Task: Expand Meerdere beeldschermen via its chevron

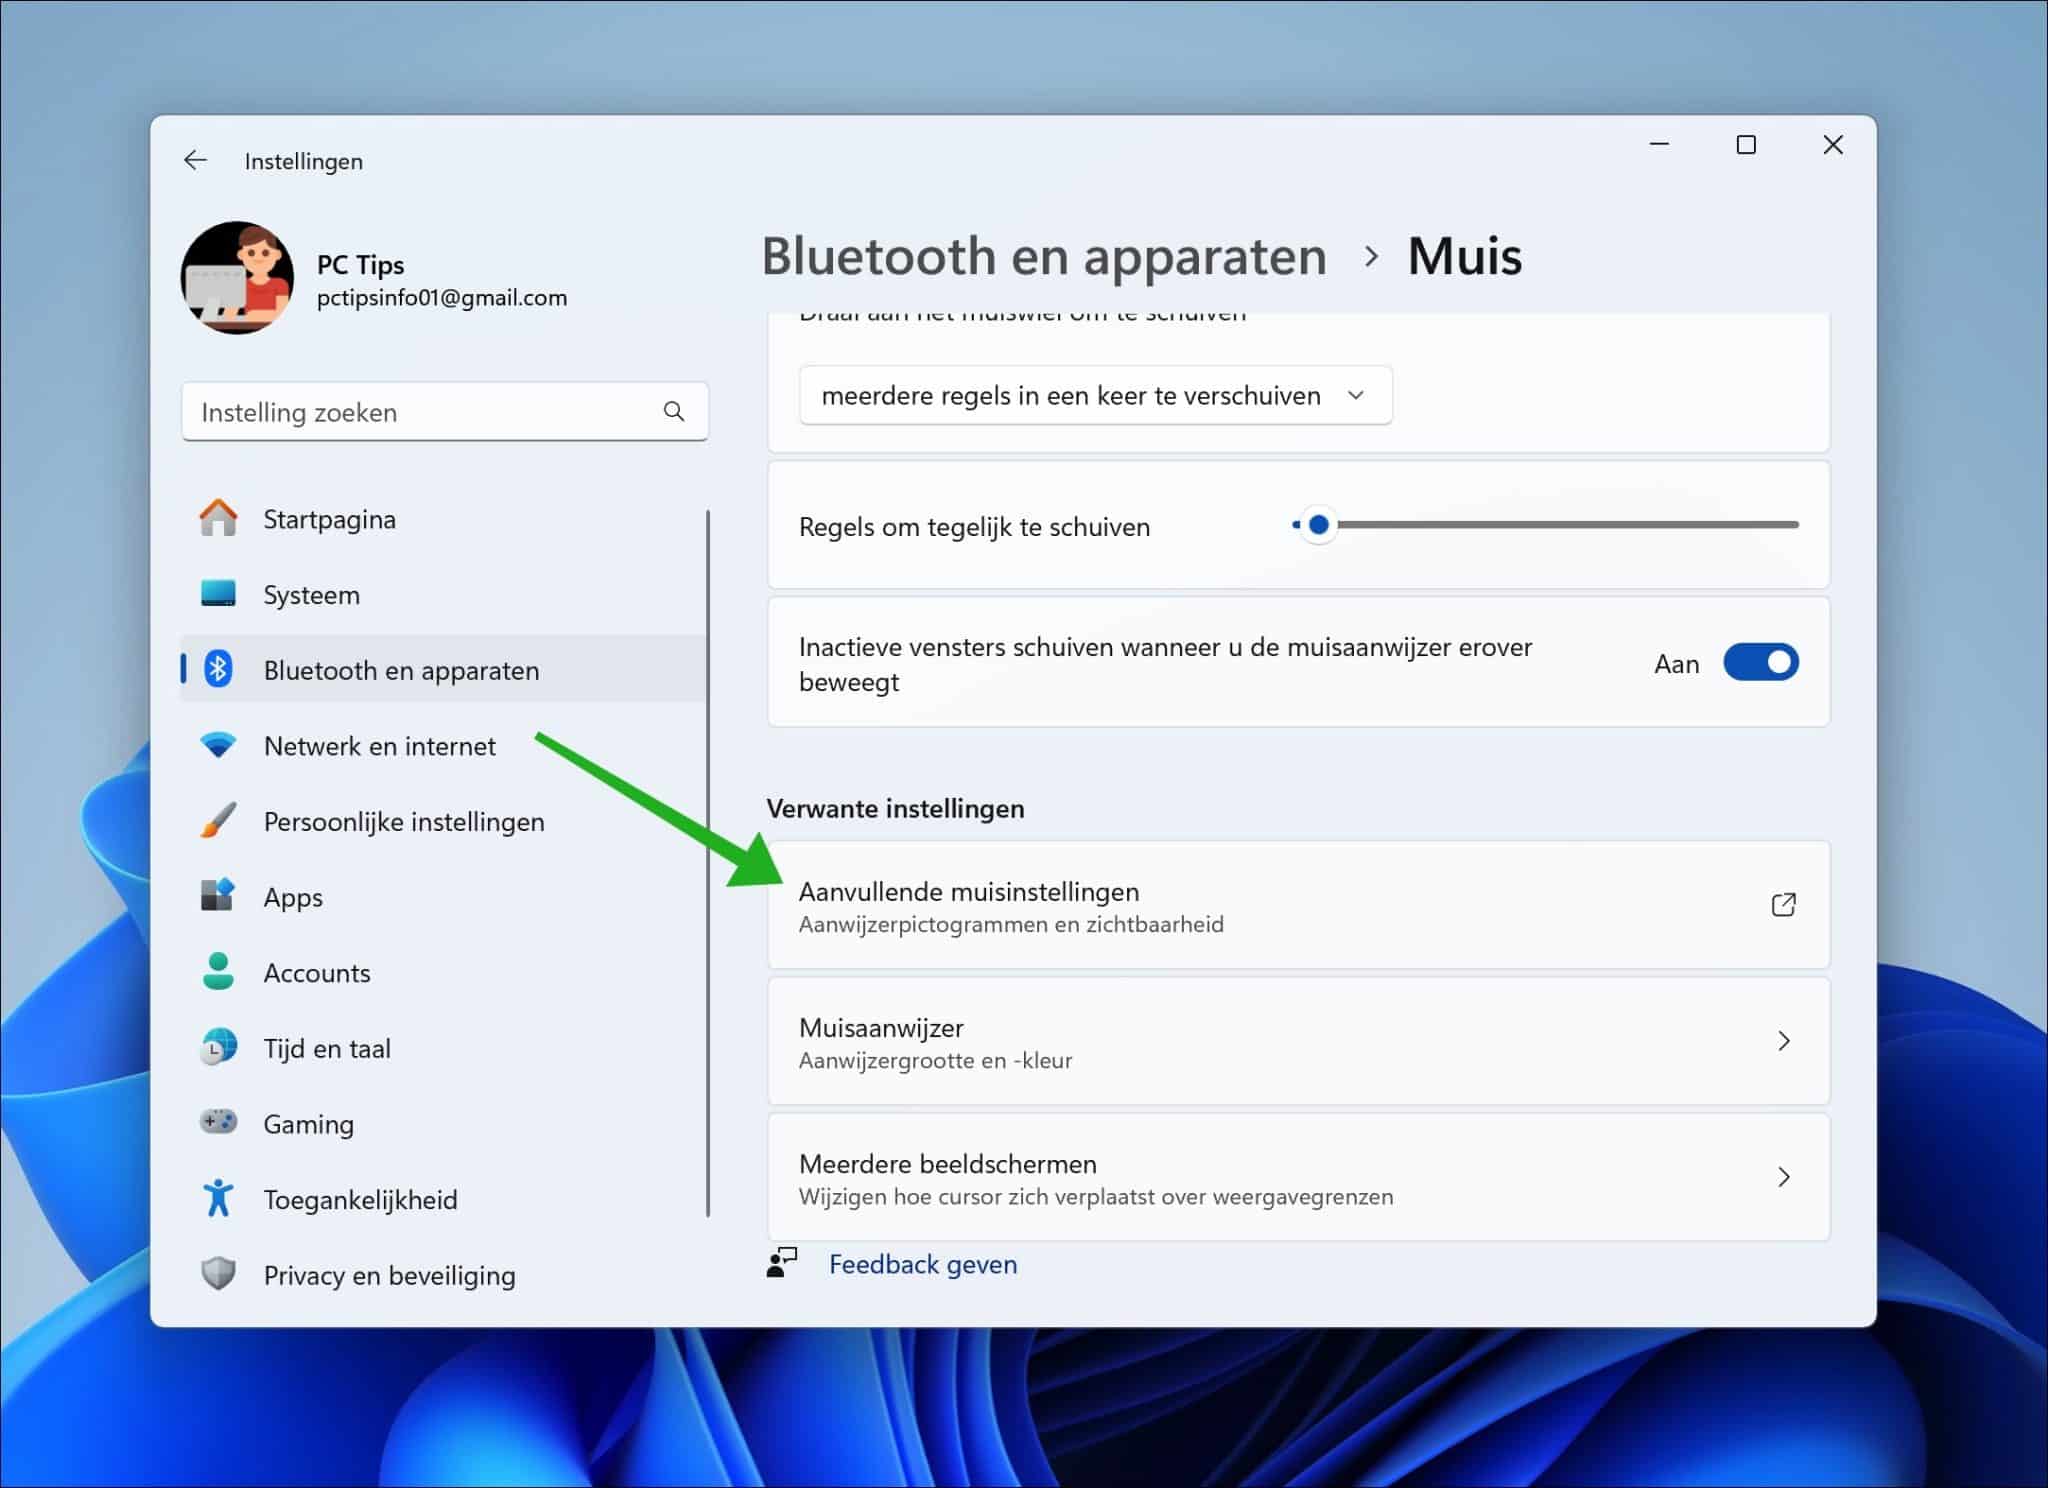Action: (x=1785, y=1177)
